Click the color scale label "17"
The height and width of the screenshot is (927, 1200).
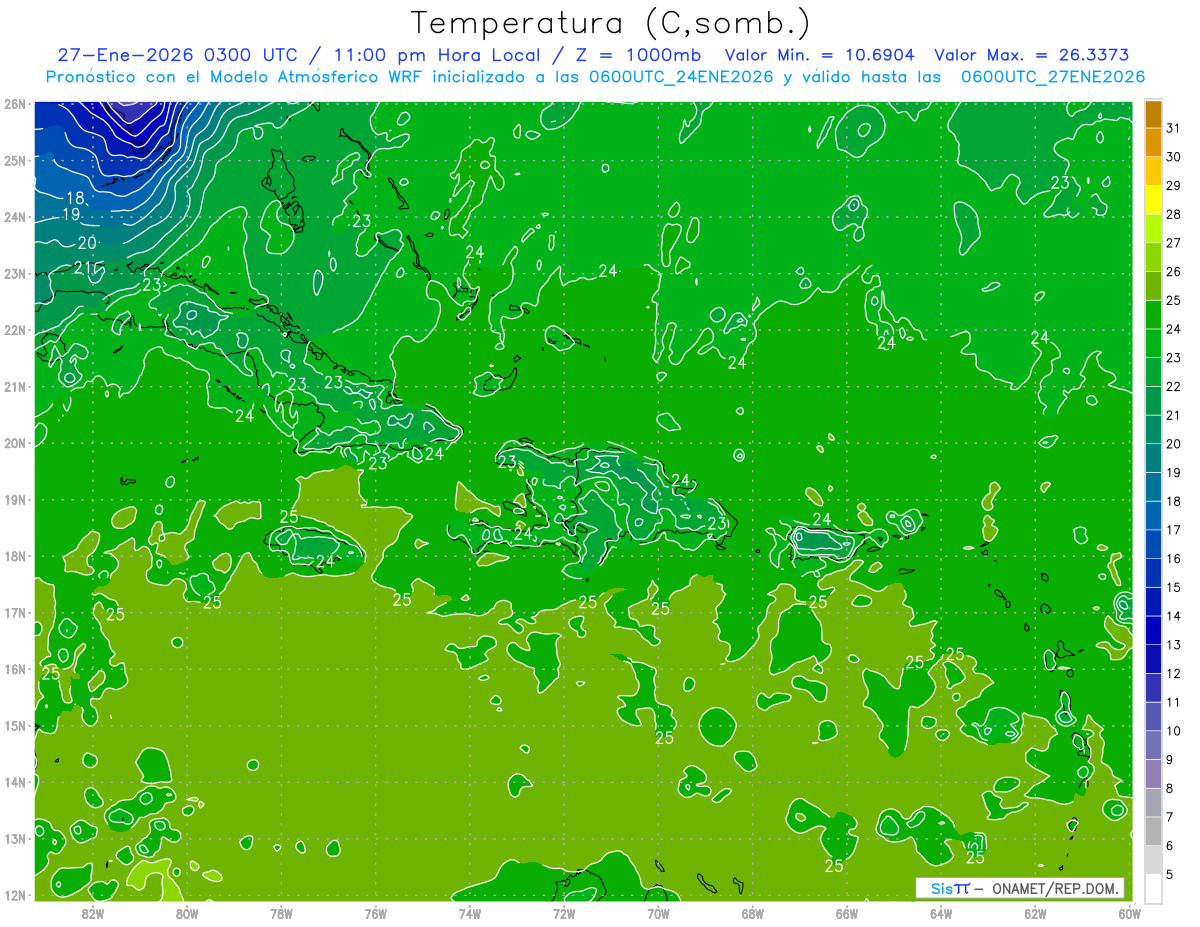[1173, 530]
